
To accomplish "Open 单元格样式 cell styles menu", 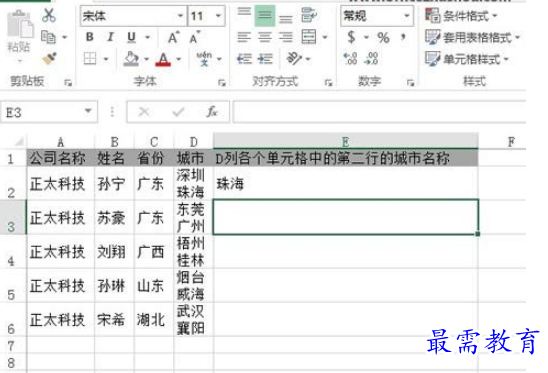I will pyautogui.click(x=467, y=59).
